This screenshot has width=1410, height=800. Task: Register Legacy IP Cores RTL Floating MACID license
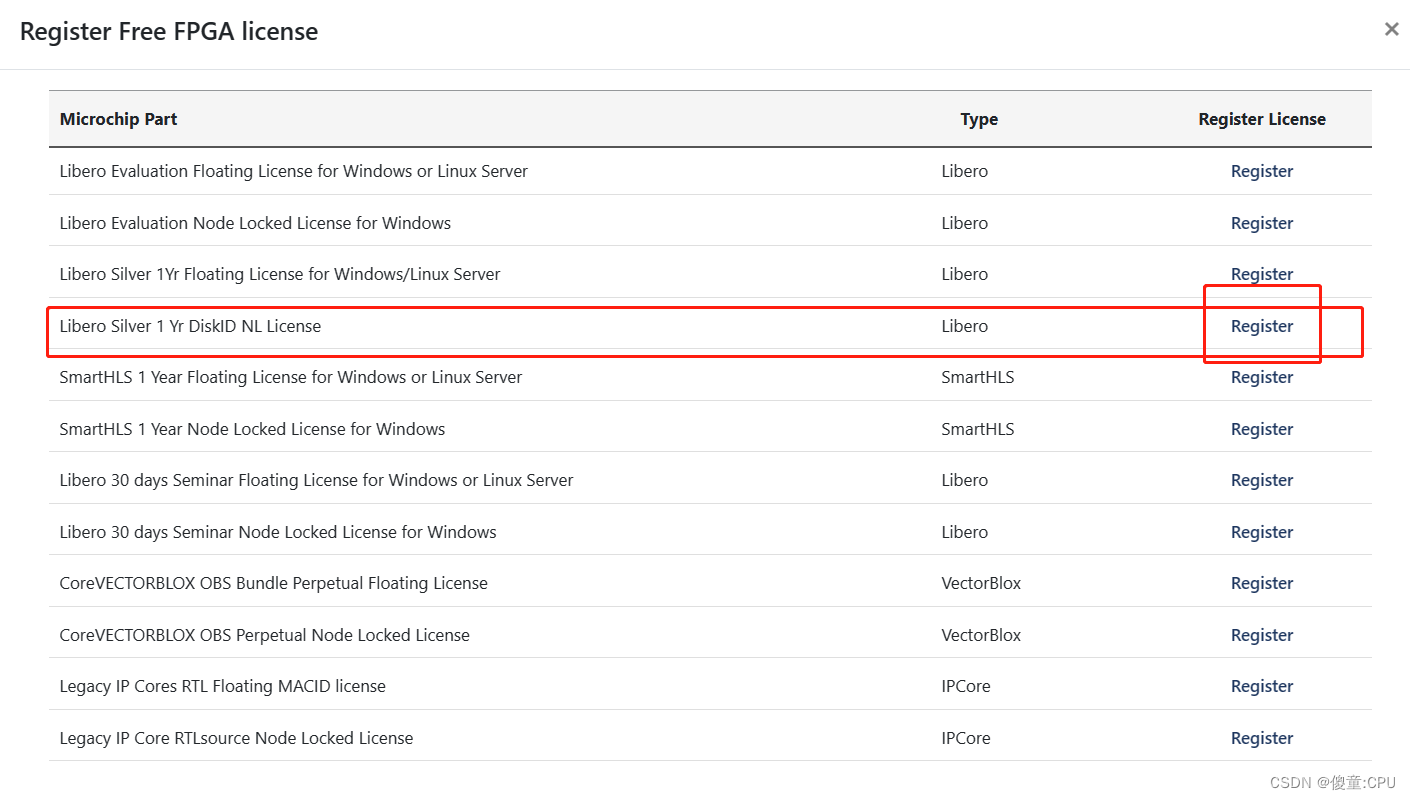click(x=1262, y=686)
